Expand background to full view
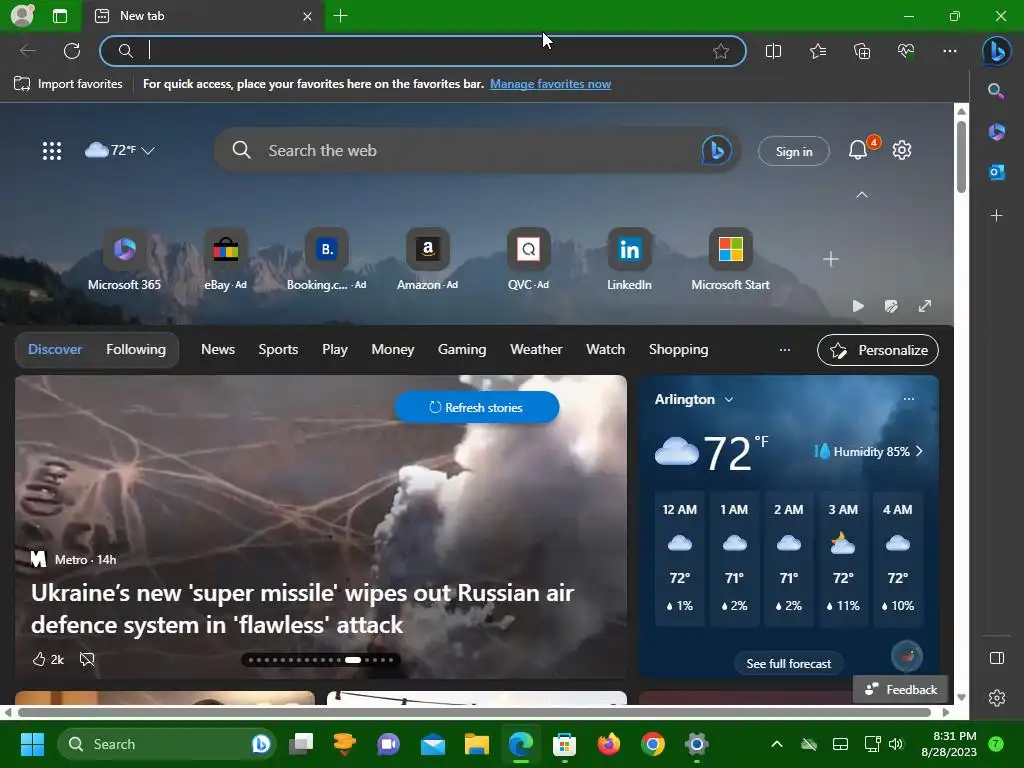This screenshot has width=1024, height=768. 925,306
